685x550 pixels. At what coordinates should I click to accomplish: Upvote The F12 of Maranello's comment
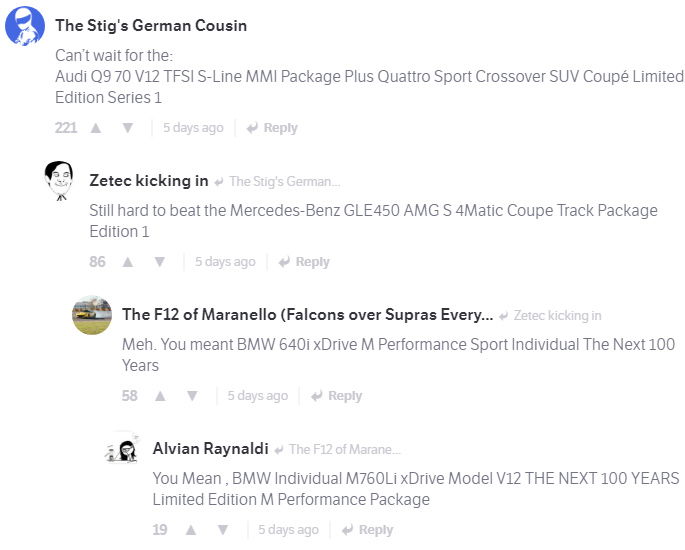[x=160, y=396]
